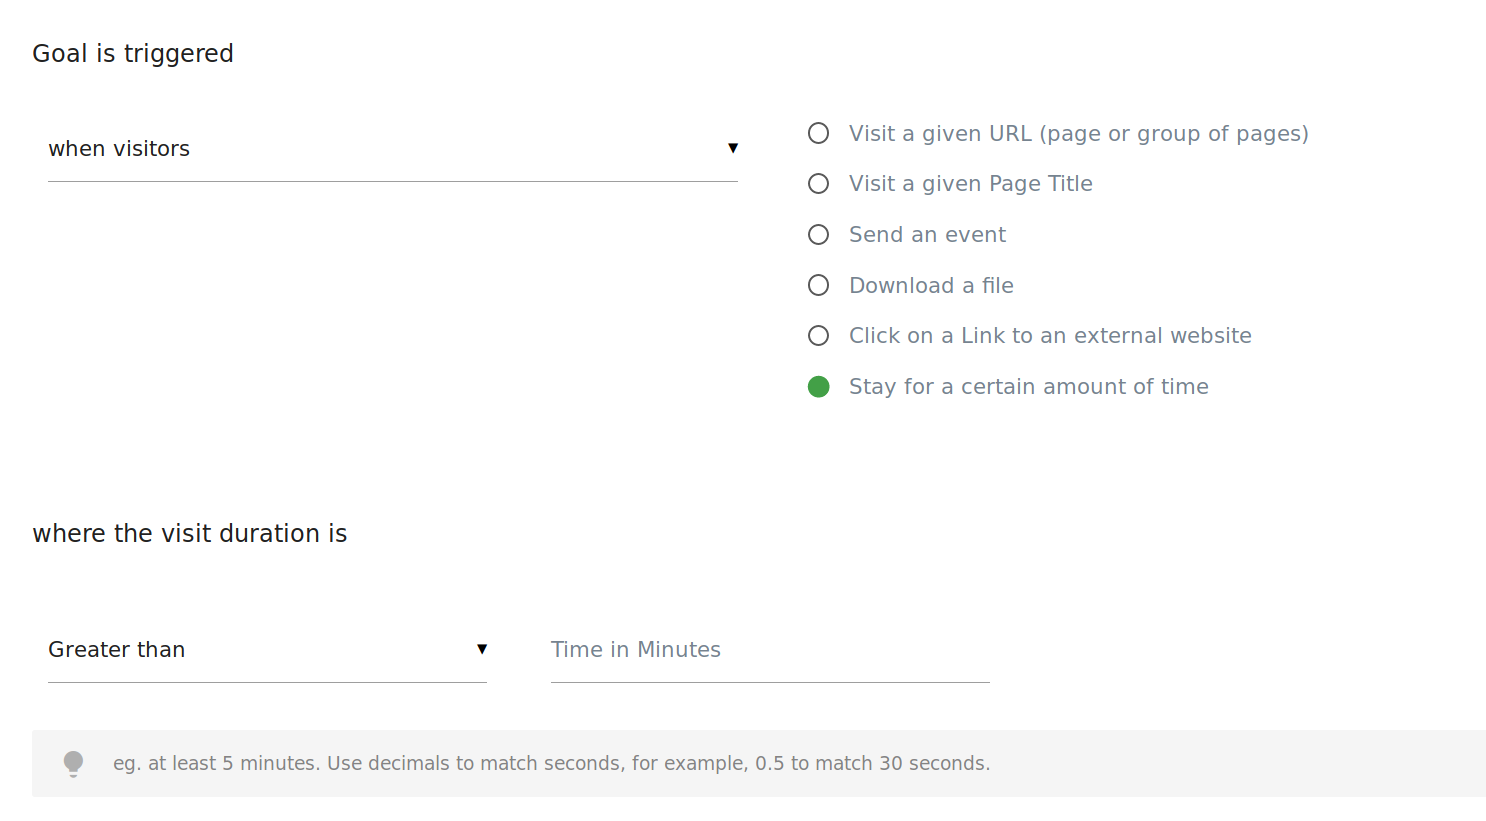This screenshot has width=1486, height=821.
Task: Focus the "Time in Minutes" input field
Action: [x=769, y=650]
